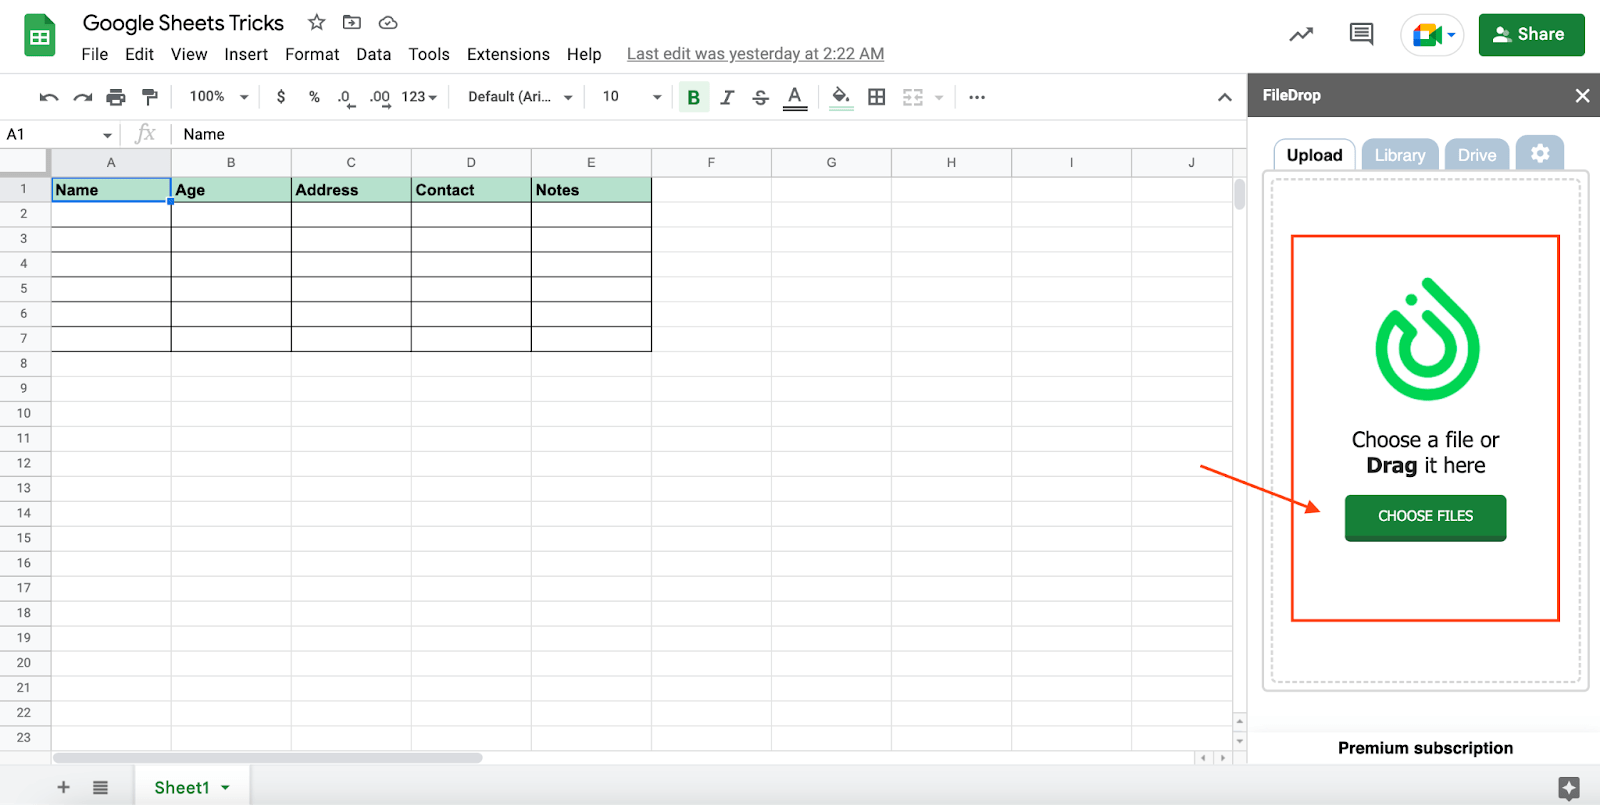Open the Extensions menu

[508, 54]
